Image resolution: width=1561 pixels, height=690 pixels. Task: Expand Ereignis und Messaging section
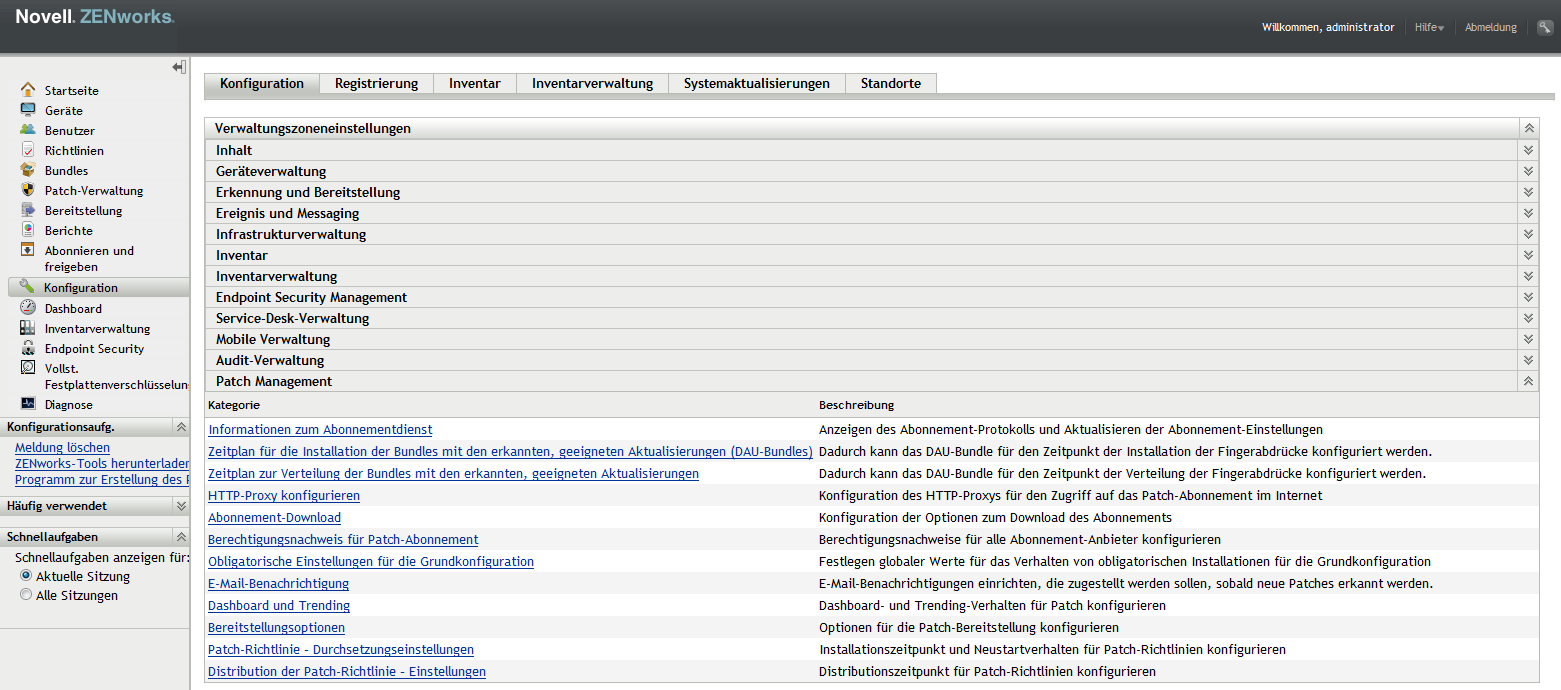[x=1528, y=213]
